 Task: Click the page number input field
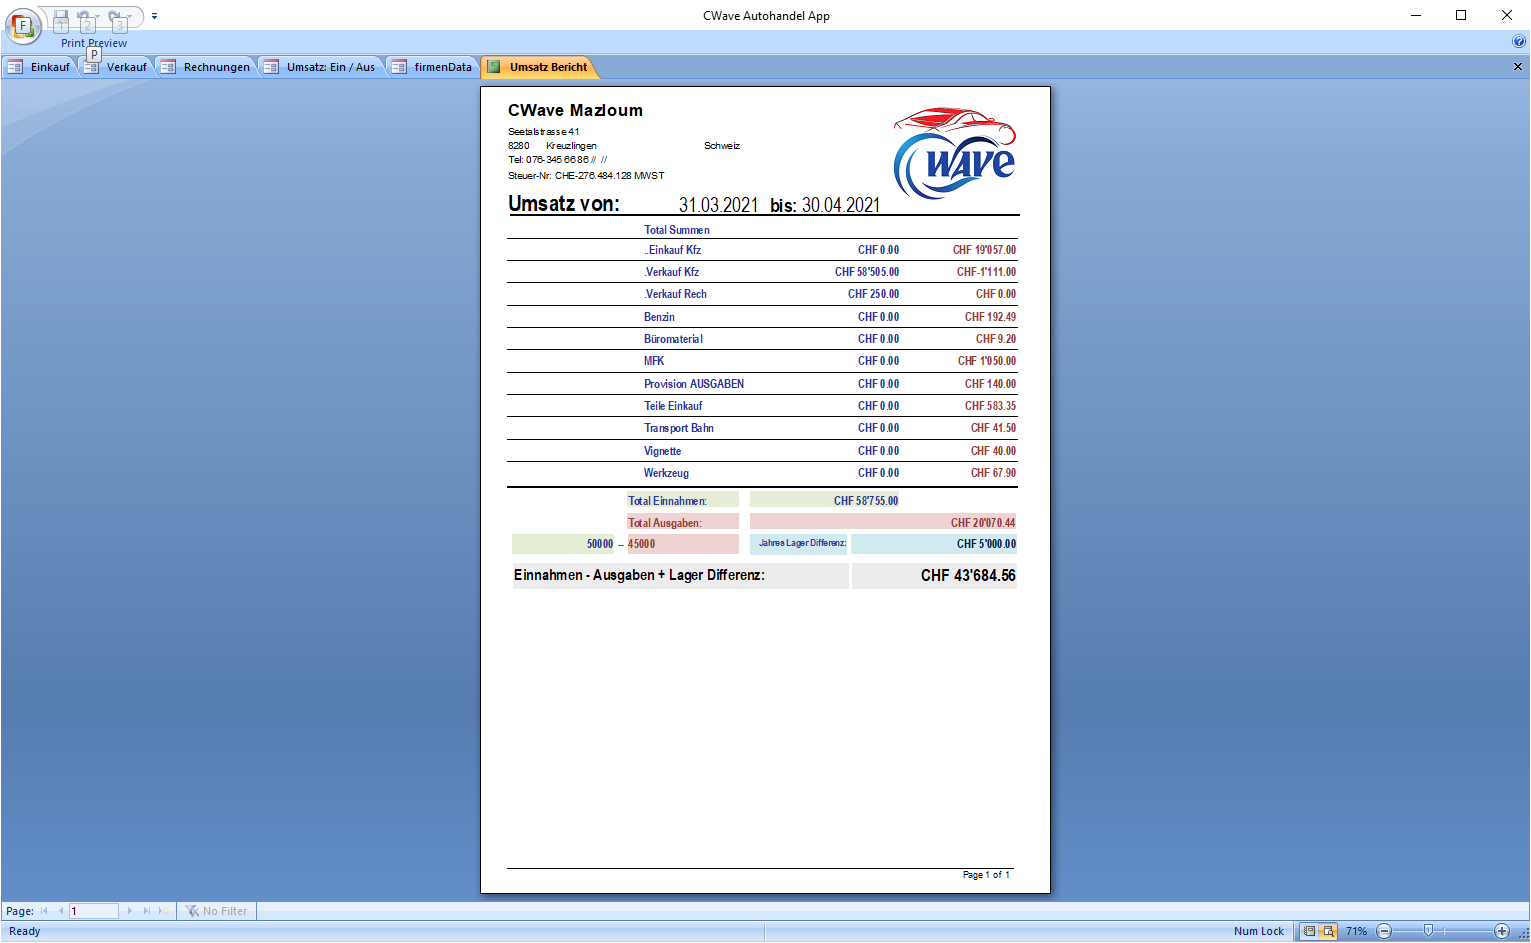[93, 911]
